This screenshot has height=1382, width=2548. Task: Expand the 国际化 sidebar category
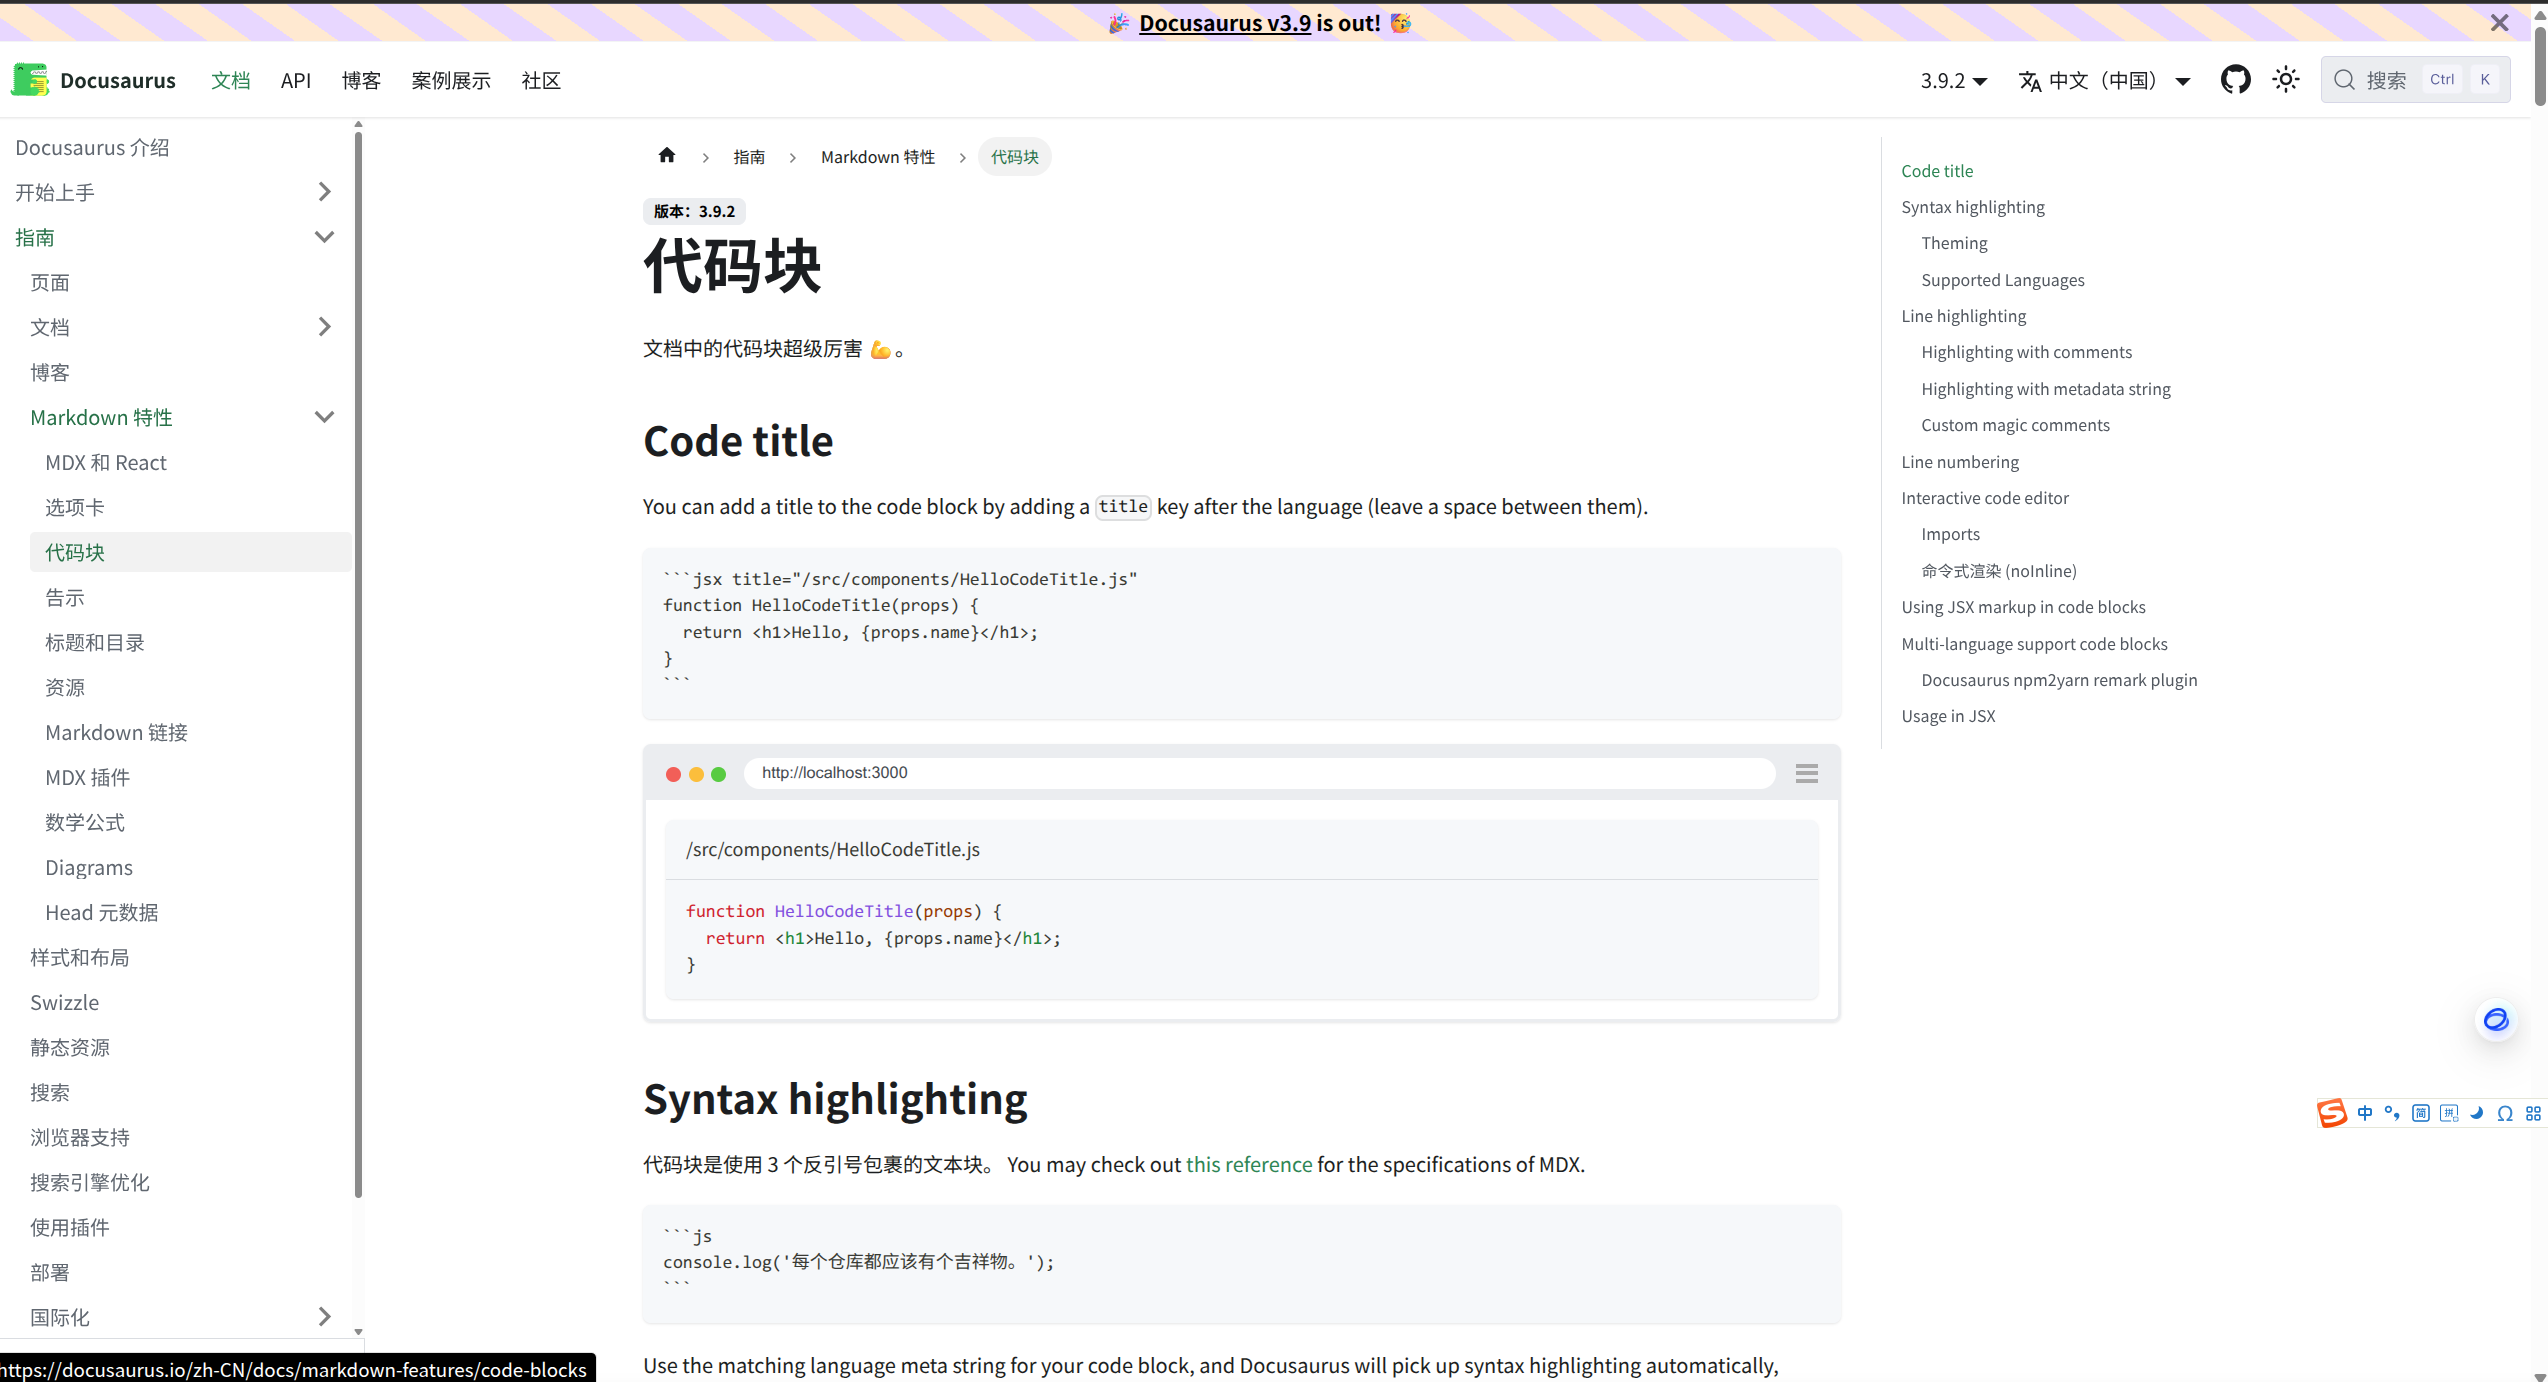324,1317
